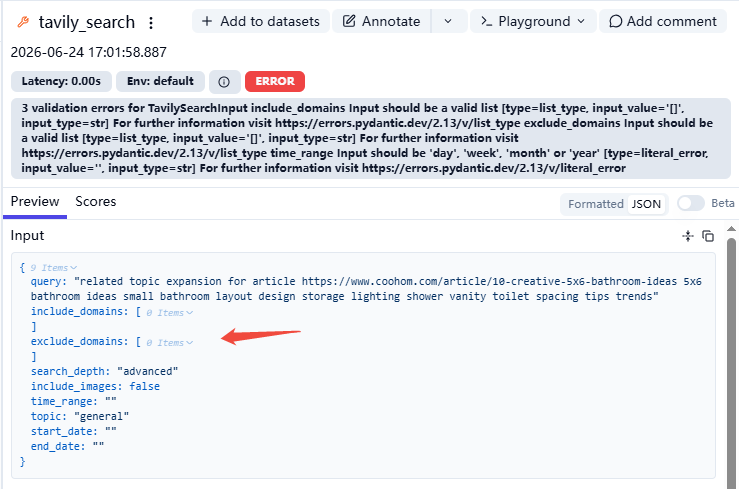Image resolution: width=739 pixels, height=489 pixels.
Task: Select the Env: default badge
Action: [x=160, y=81]
